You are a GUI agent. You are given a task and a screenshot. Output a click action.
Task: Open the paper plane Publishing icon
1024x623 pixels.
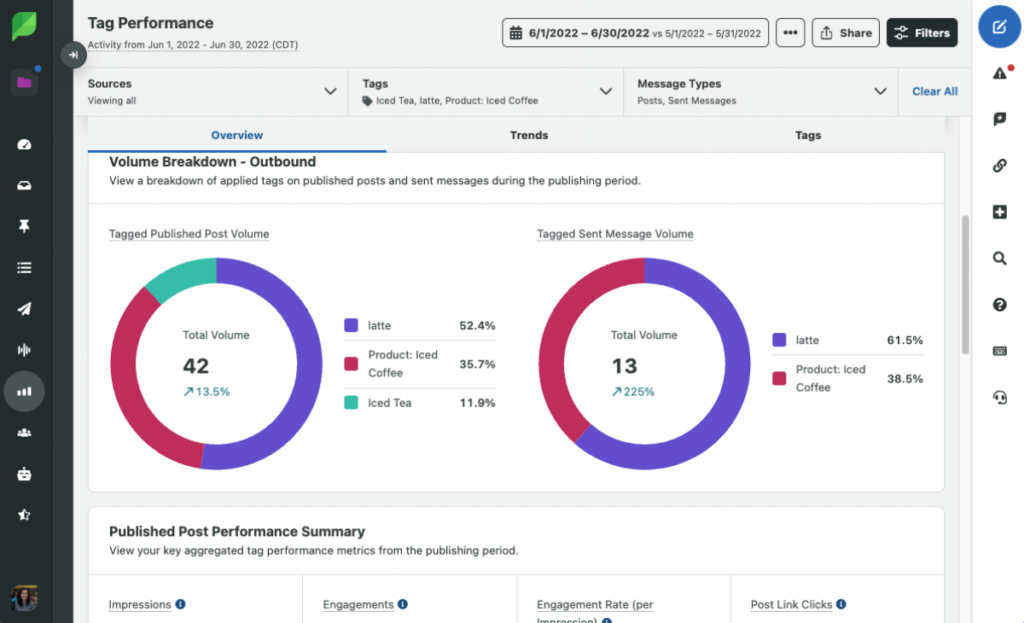point(25,309)
